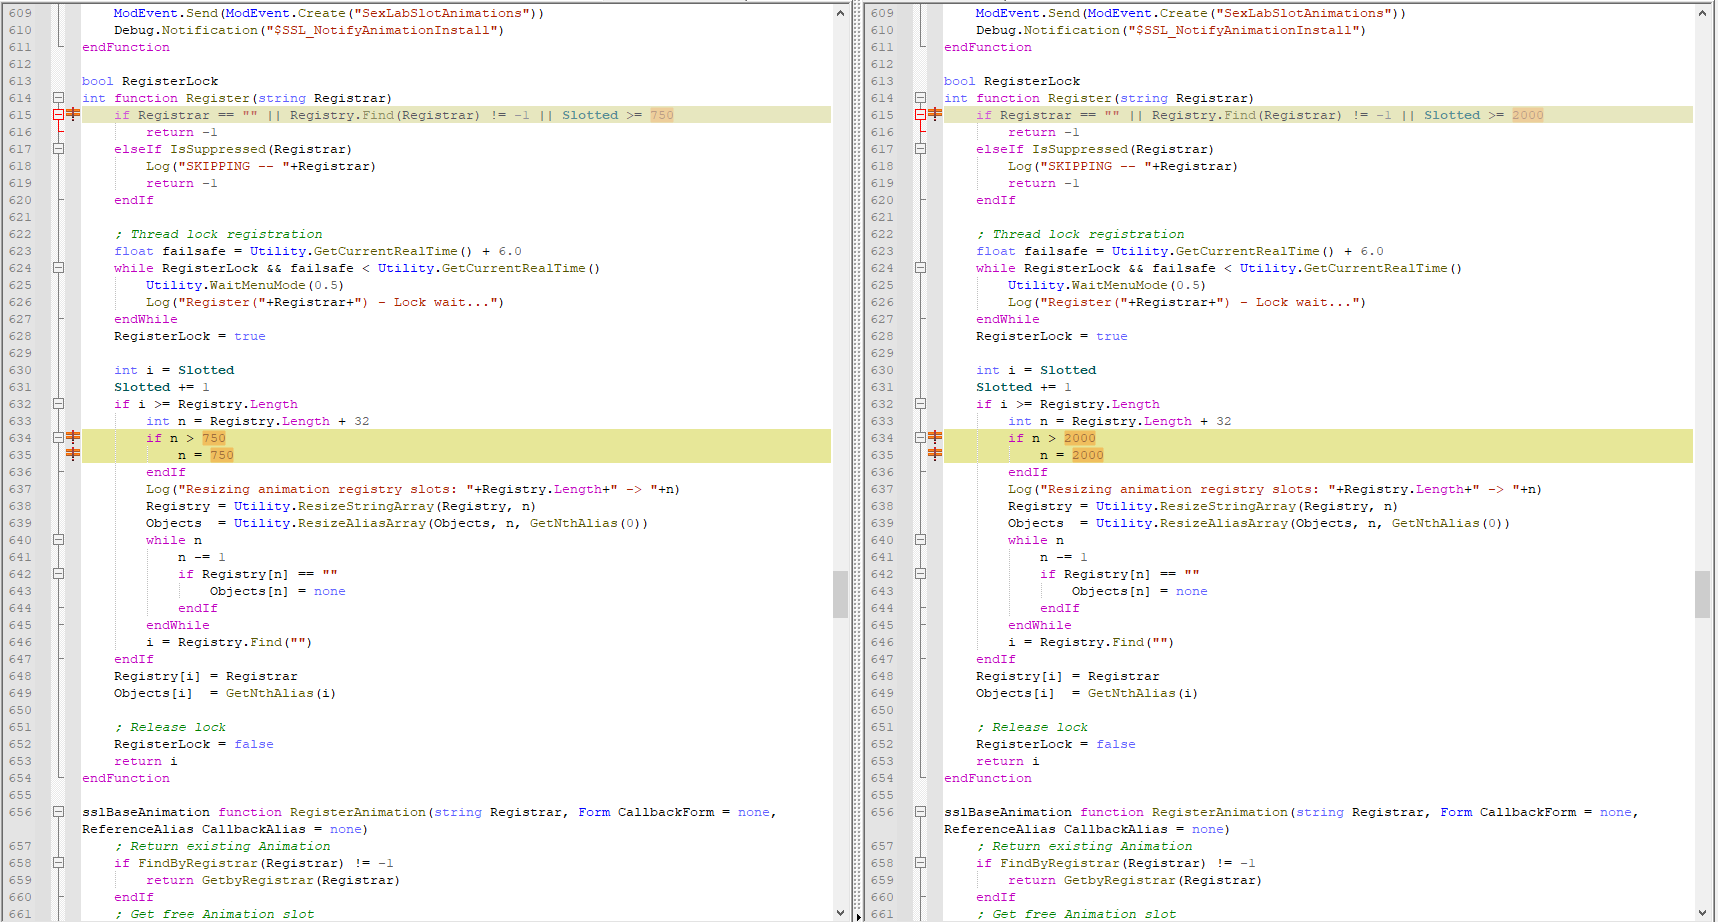Click '; Thread lock registration' comment in right pane
The width and height of the screenshot is (1718, 922).
[x=1080, y=234]
